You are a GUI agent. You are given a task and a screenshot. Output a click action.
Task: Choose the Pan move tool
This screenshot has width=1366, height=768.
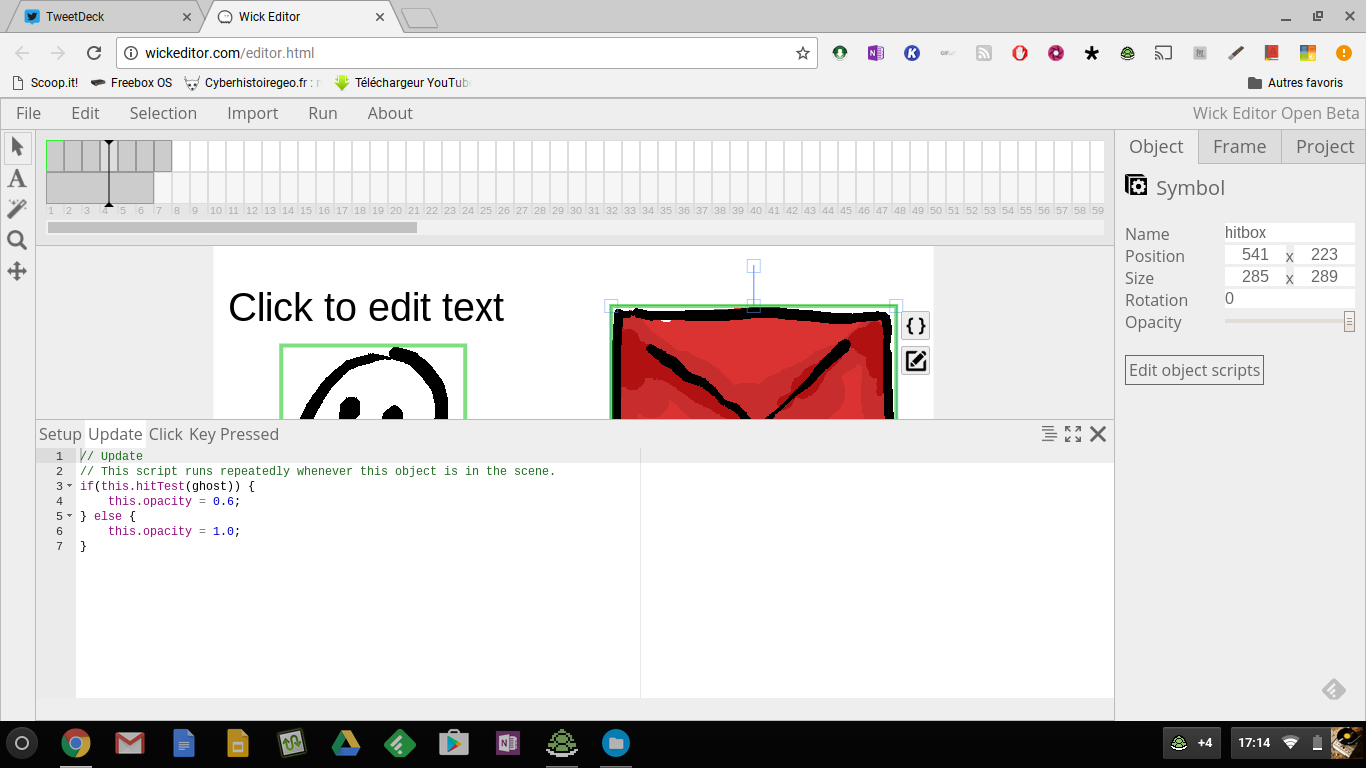tap(17, 271)
